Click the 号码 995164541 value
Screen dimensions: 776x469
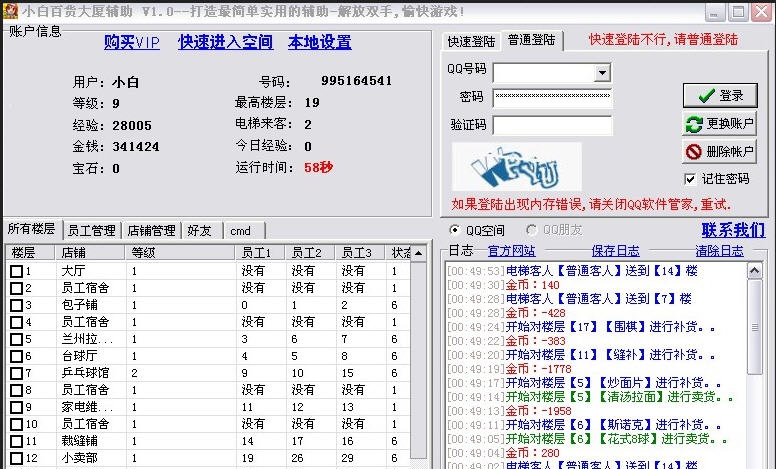coord(356,81)
